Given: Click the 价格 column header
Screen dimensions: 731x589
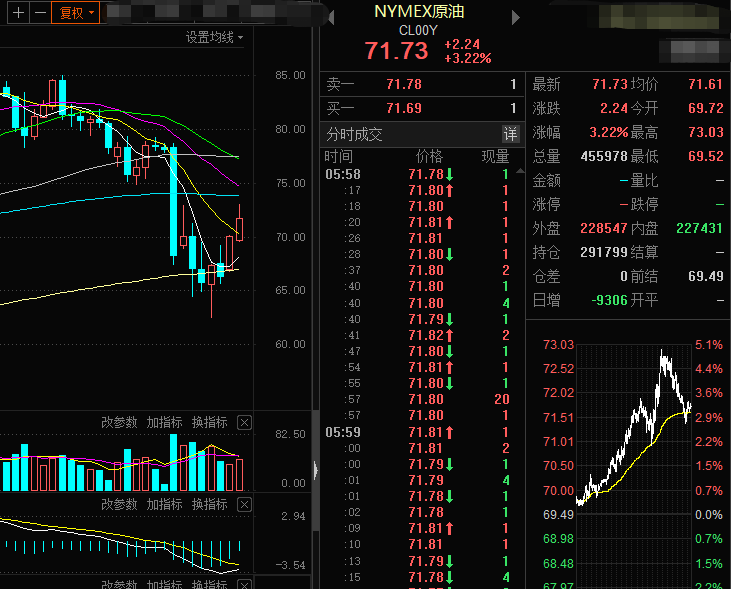Looking at the screenshot, I should pos(429,156).
